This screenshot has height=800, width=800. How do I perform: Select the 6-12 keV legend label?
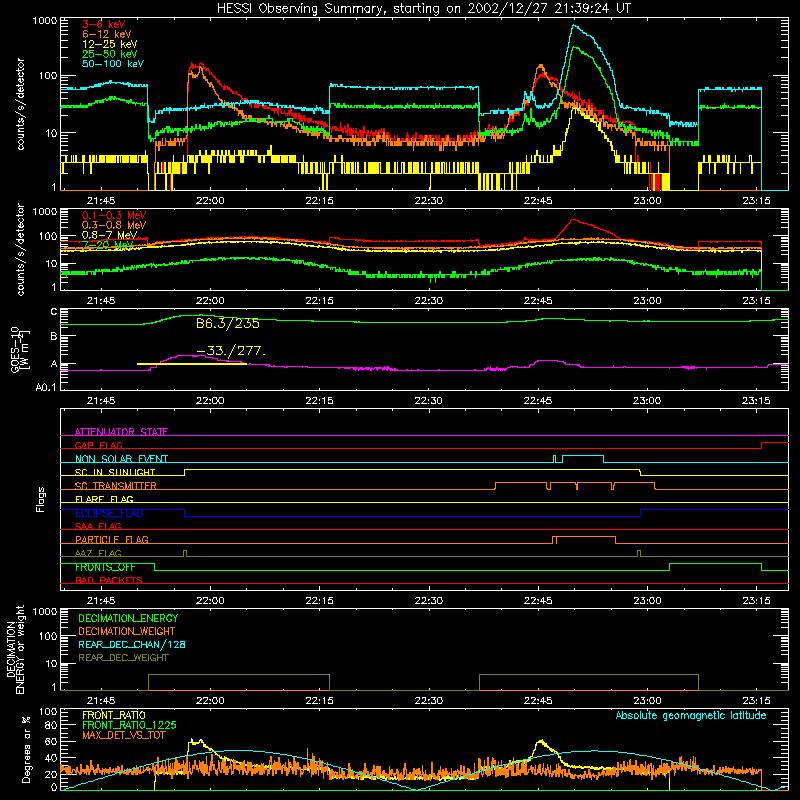(x=107, y=34)
